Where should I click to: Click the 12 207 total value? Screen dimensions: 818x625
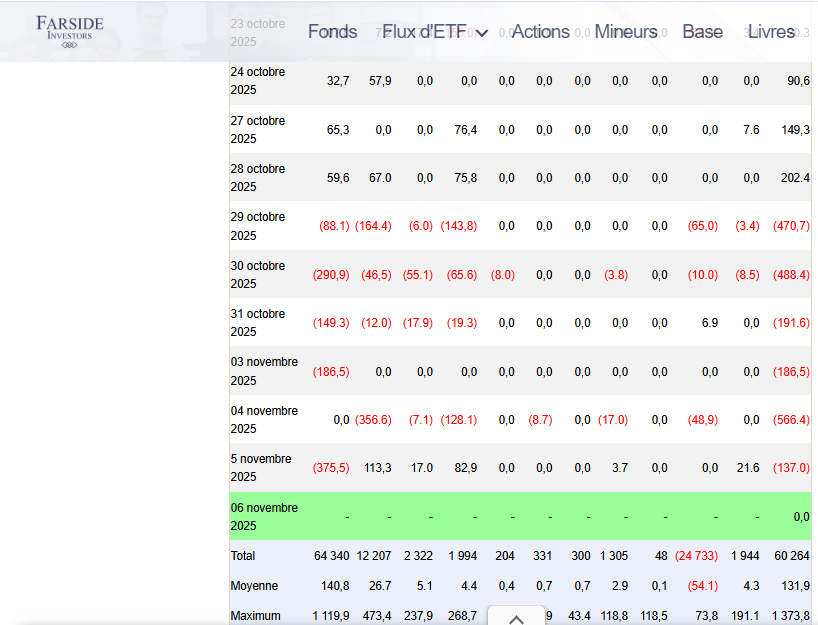click(x=374, y=556)
